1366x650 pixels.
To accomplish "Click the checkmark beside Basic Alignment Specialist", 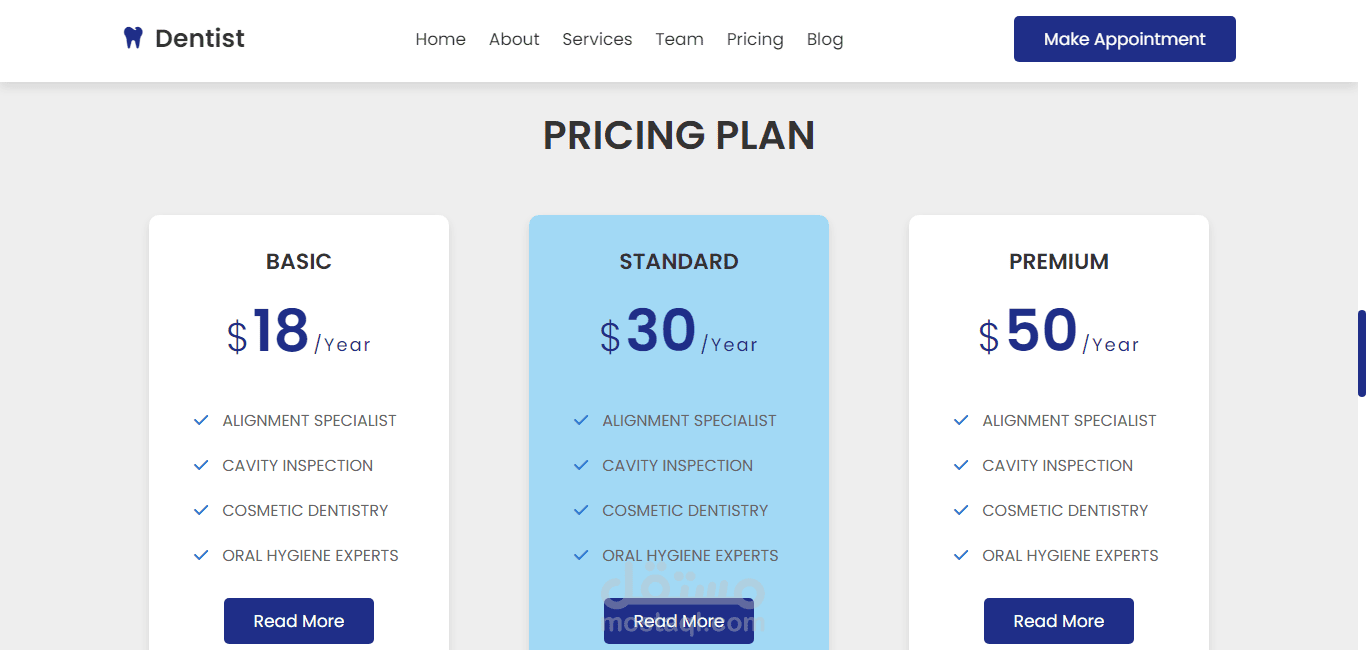I will 201,420.
